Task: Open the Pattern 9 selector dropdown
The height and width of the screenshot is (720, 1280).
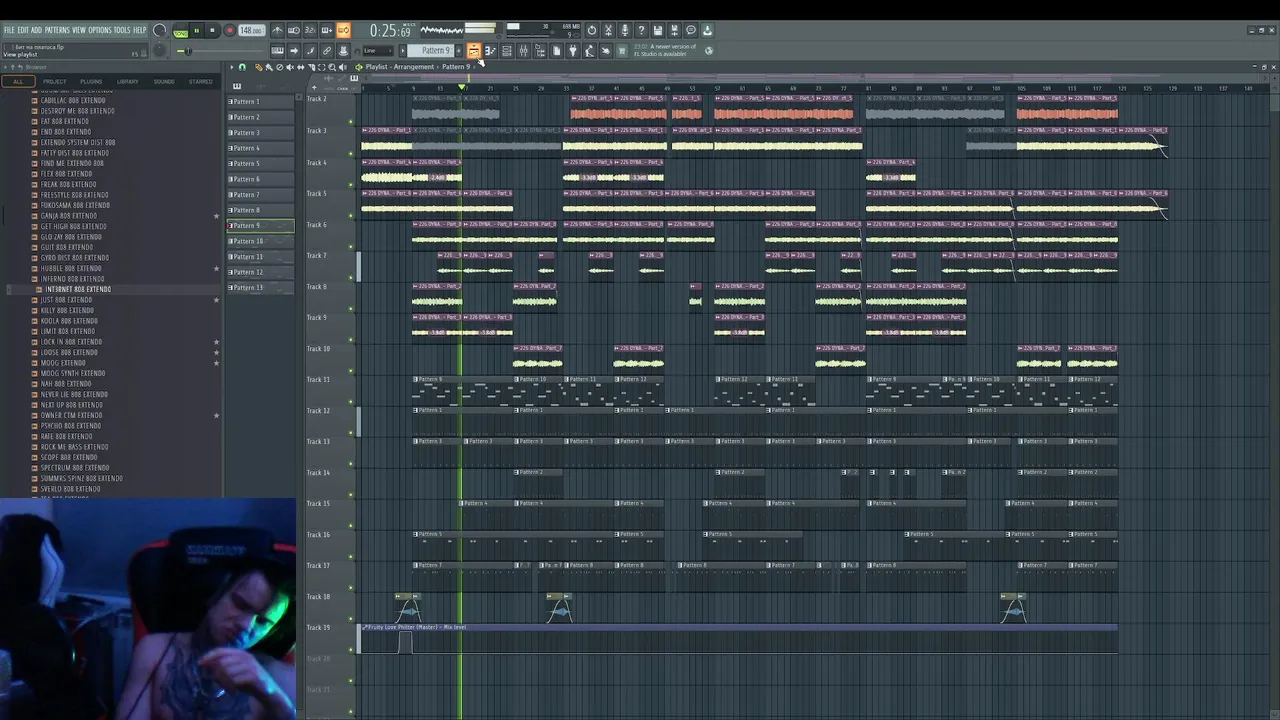Action: coord(431,50)
